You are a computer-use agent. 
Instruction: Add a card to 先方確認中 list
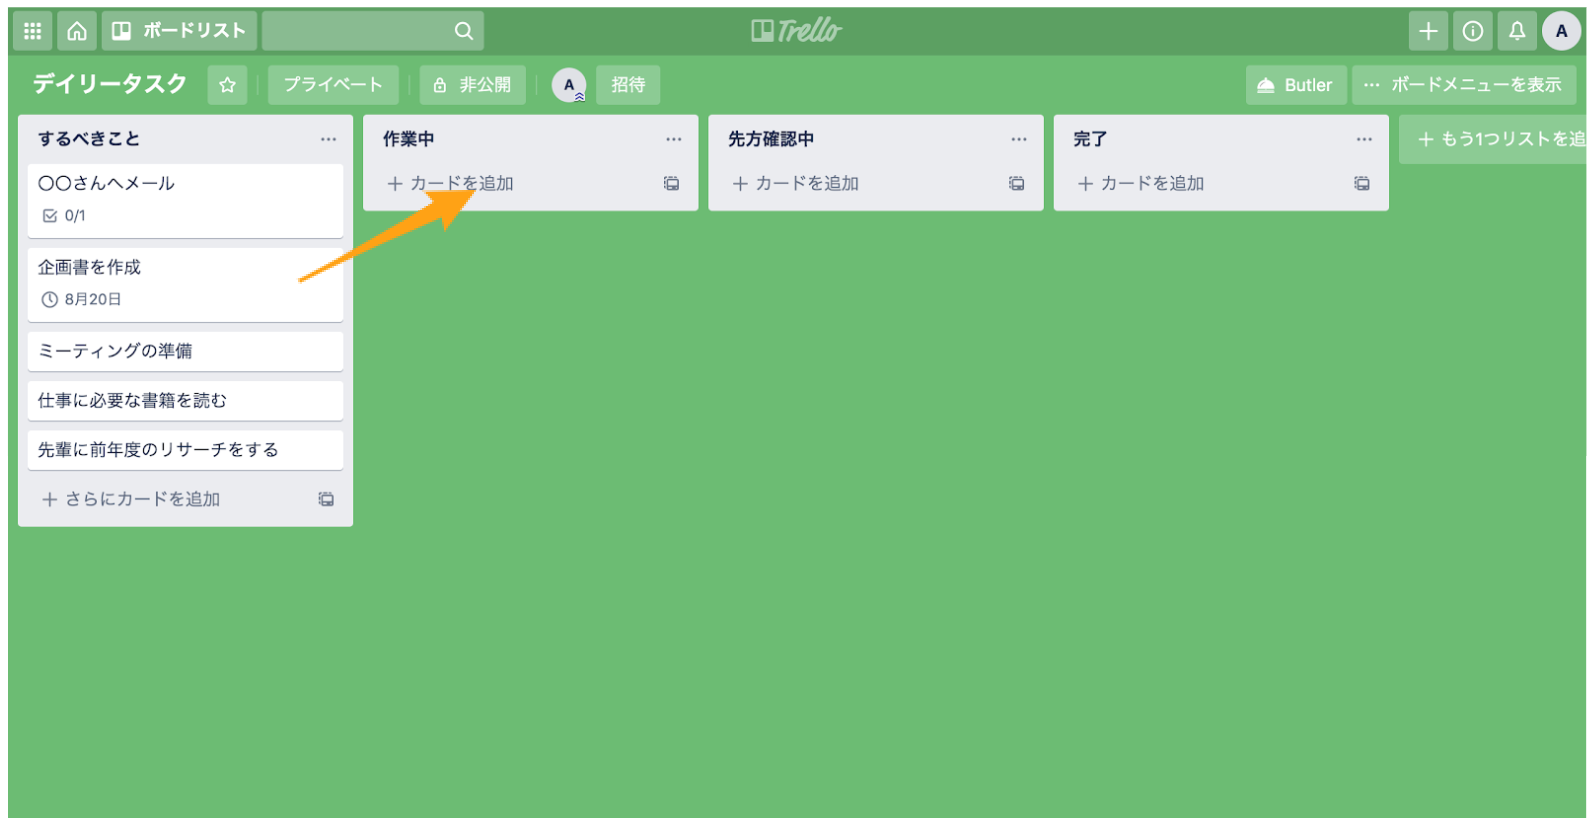pos(796,183)
